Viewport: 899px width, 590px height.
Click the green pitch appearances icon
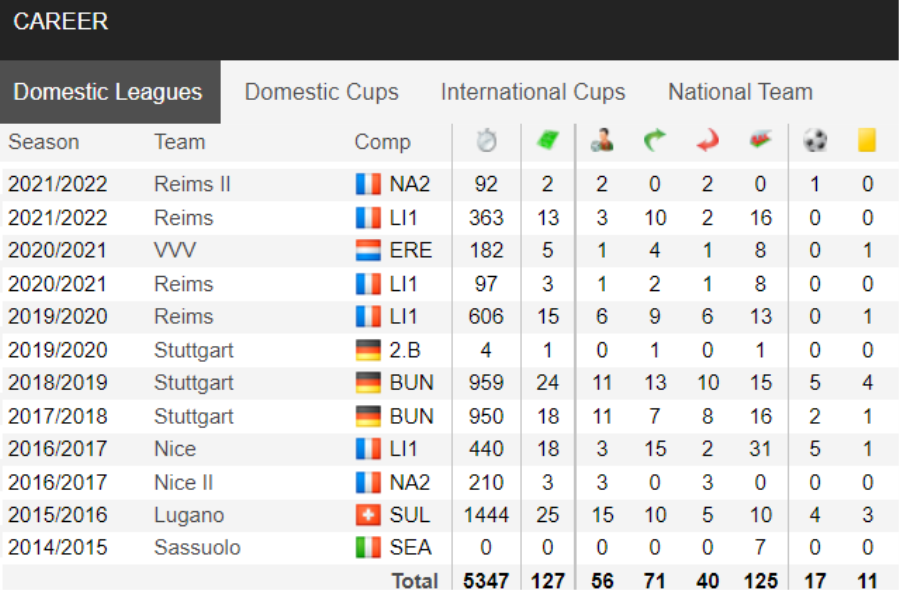548,140
